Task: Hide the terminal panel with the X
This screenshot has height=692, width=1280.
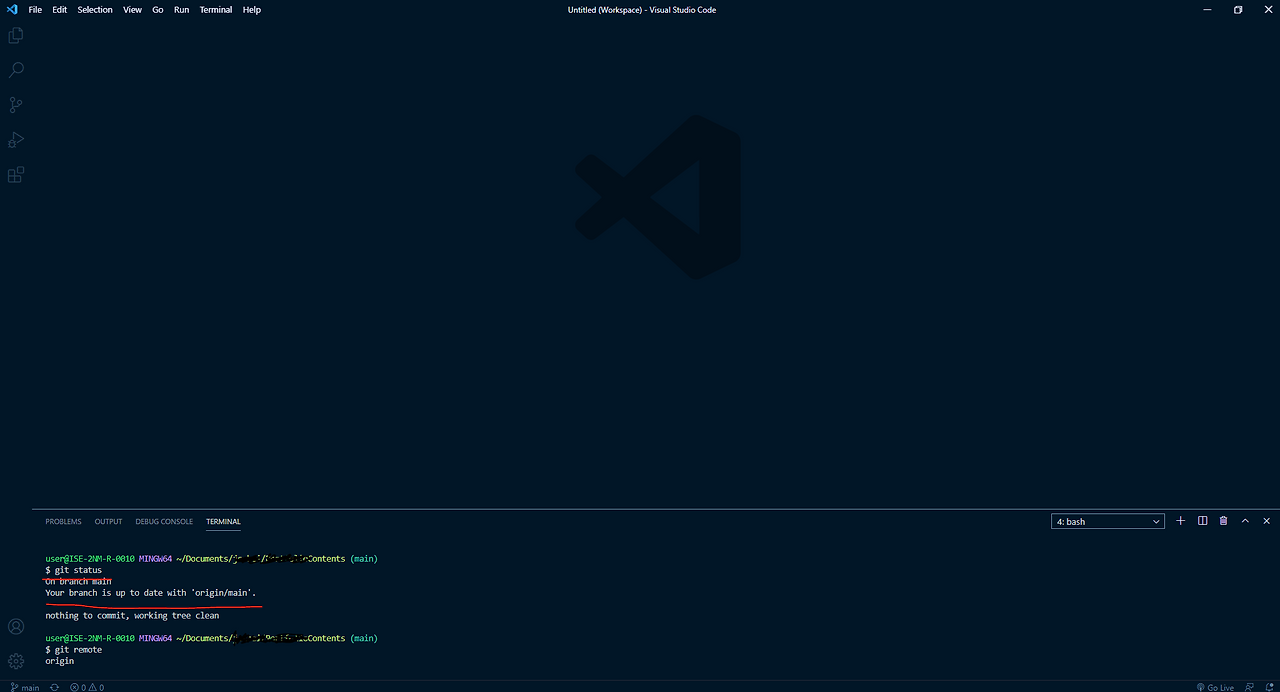Action: pyautogui.click(x=1266, y=520)
